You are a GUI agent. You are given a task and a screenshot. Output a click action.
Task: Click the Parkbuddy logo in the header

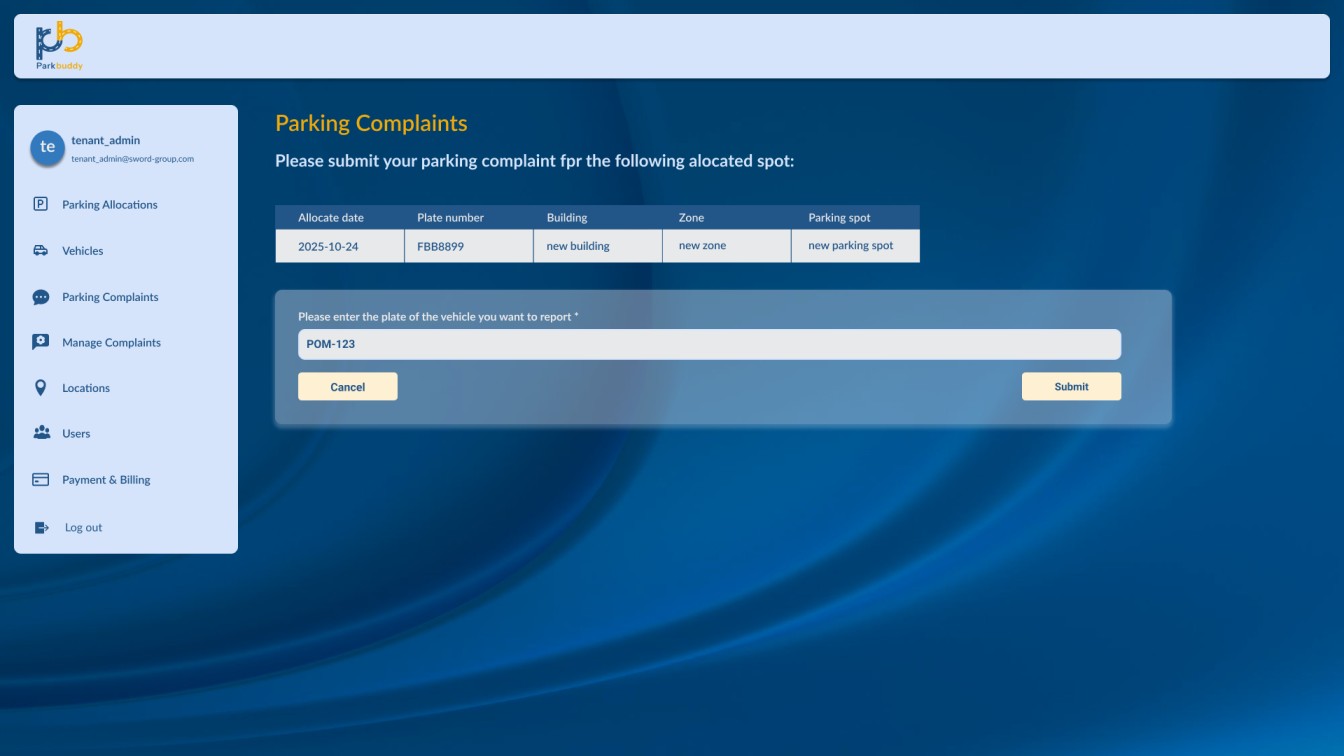(58, 44)
